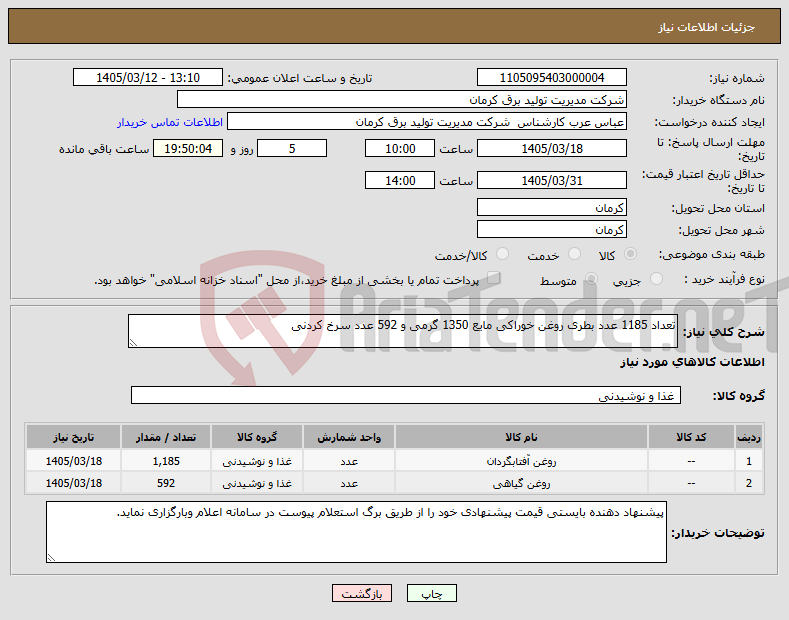The image size is (789, 620).
Task: Click the جزئیات اطلاعات نیاز page header
Action: tap(706, 27)
